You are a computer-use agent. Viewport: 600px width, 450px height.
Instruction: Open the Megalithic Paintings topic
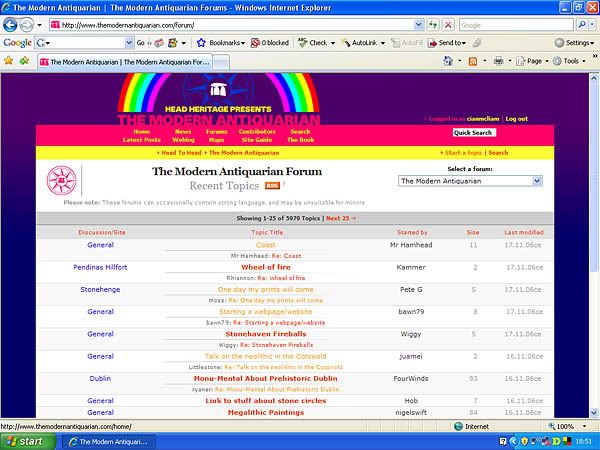266,412
